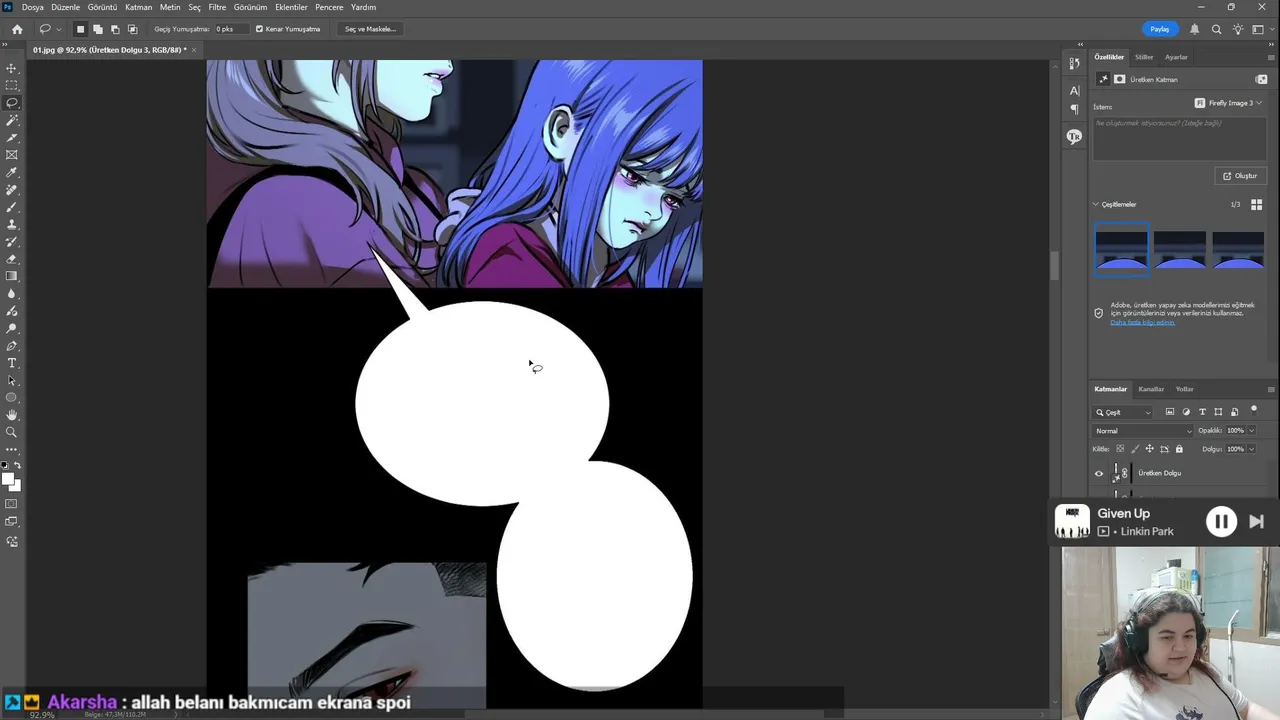Select the Horizontal Type tool
1280x720 pixels.
(x=12, y=363)
